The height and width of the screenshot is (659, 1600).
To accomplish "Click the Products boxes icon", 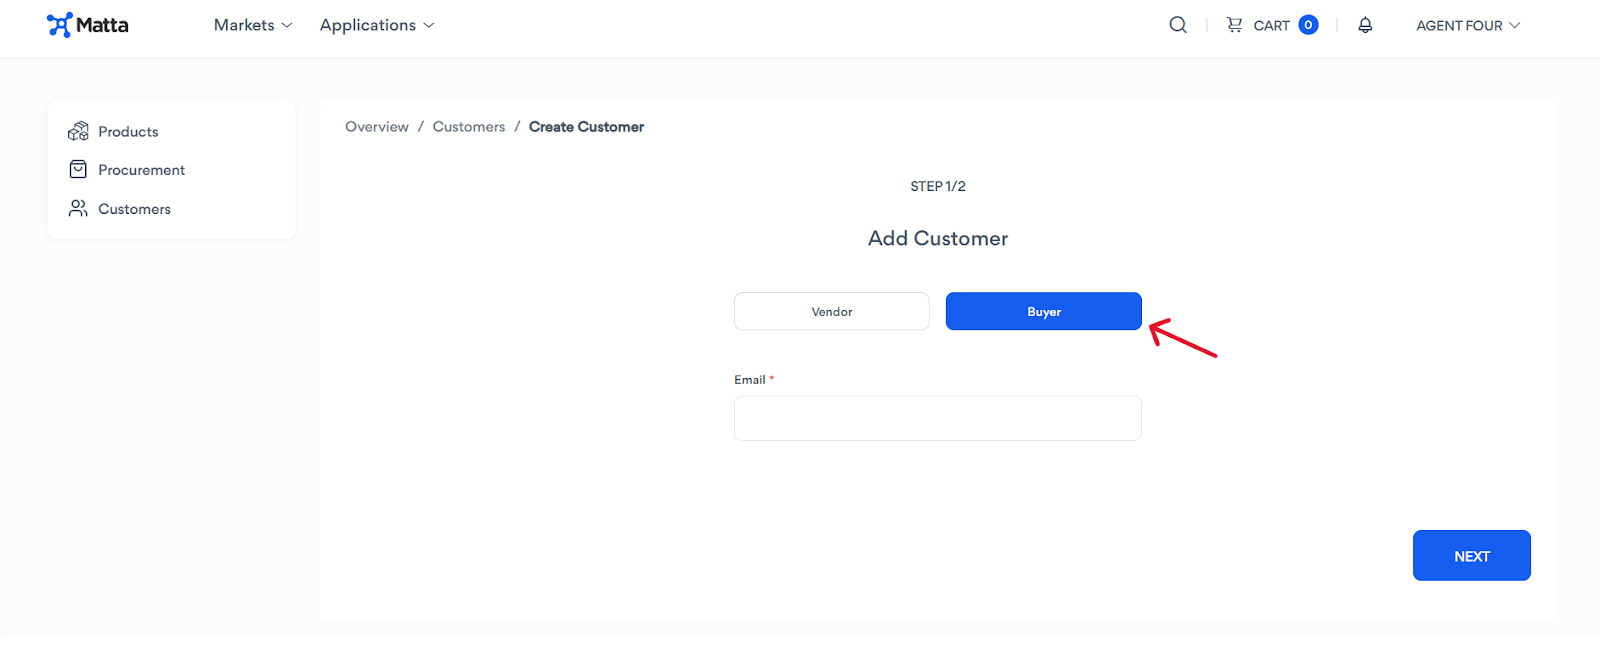I will tap(78, 131).
